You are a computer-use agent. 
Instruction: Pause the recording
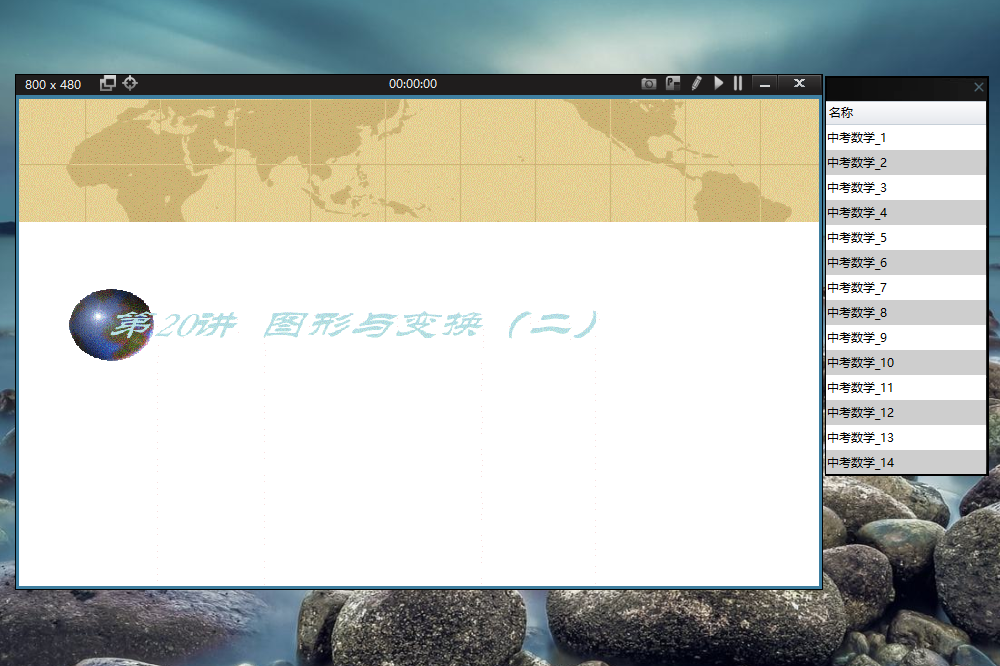pyautogui.click(x=738, y=84)
